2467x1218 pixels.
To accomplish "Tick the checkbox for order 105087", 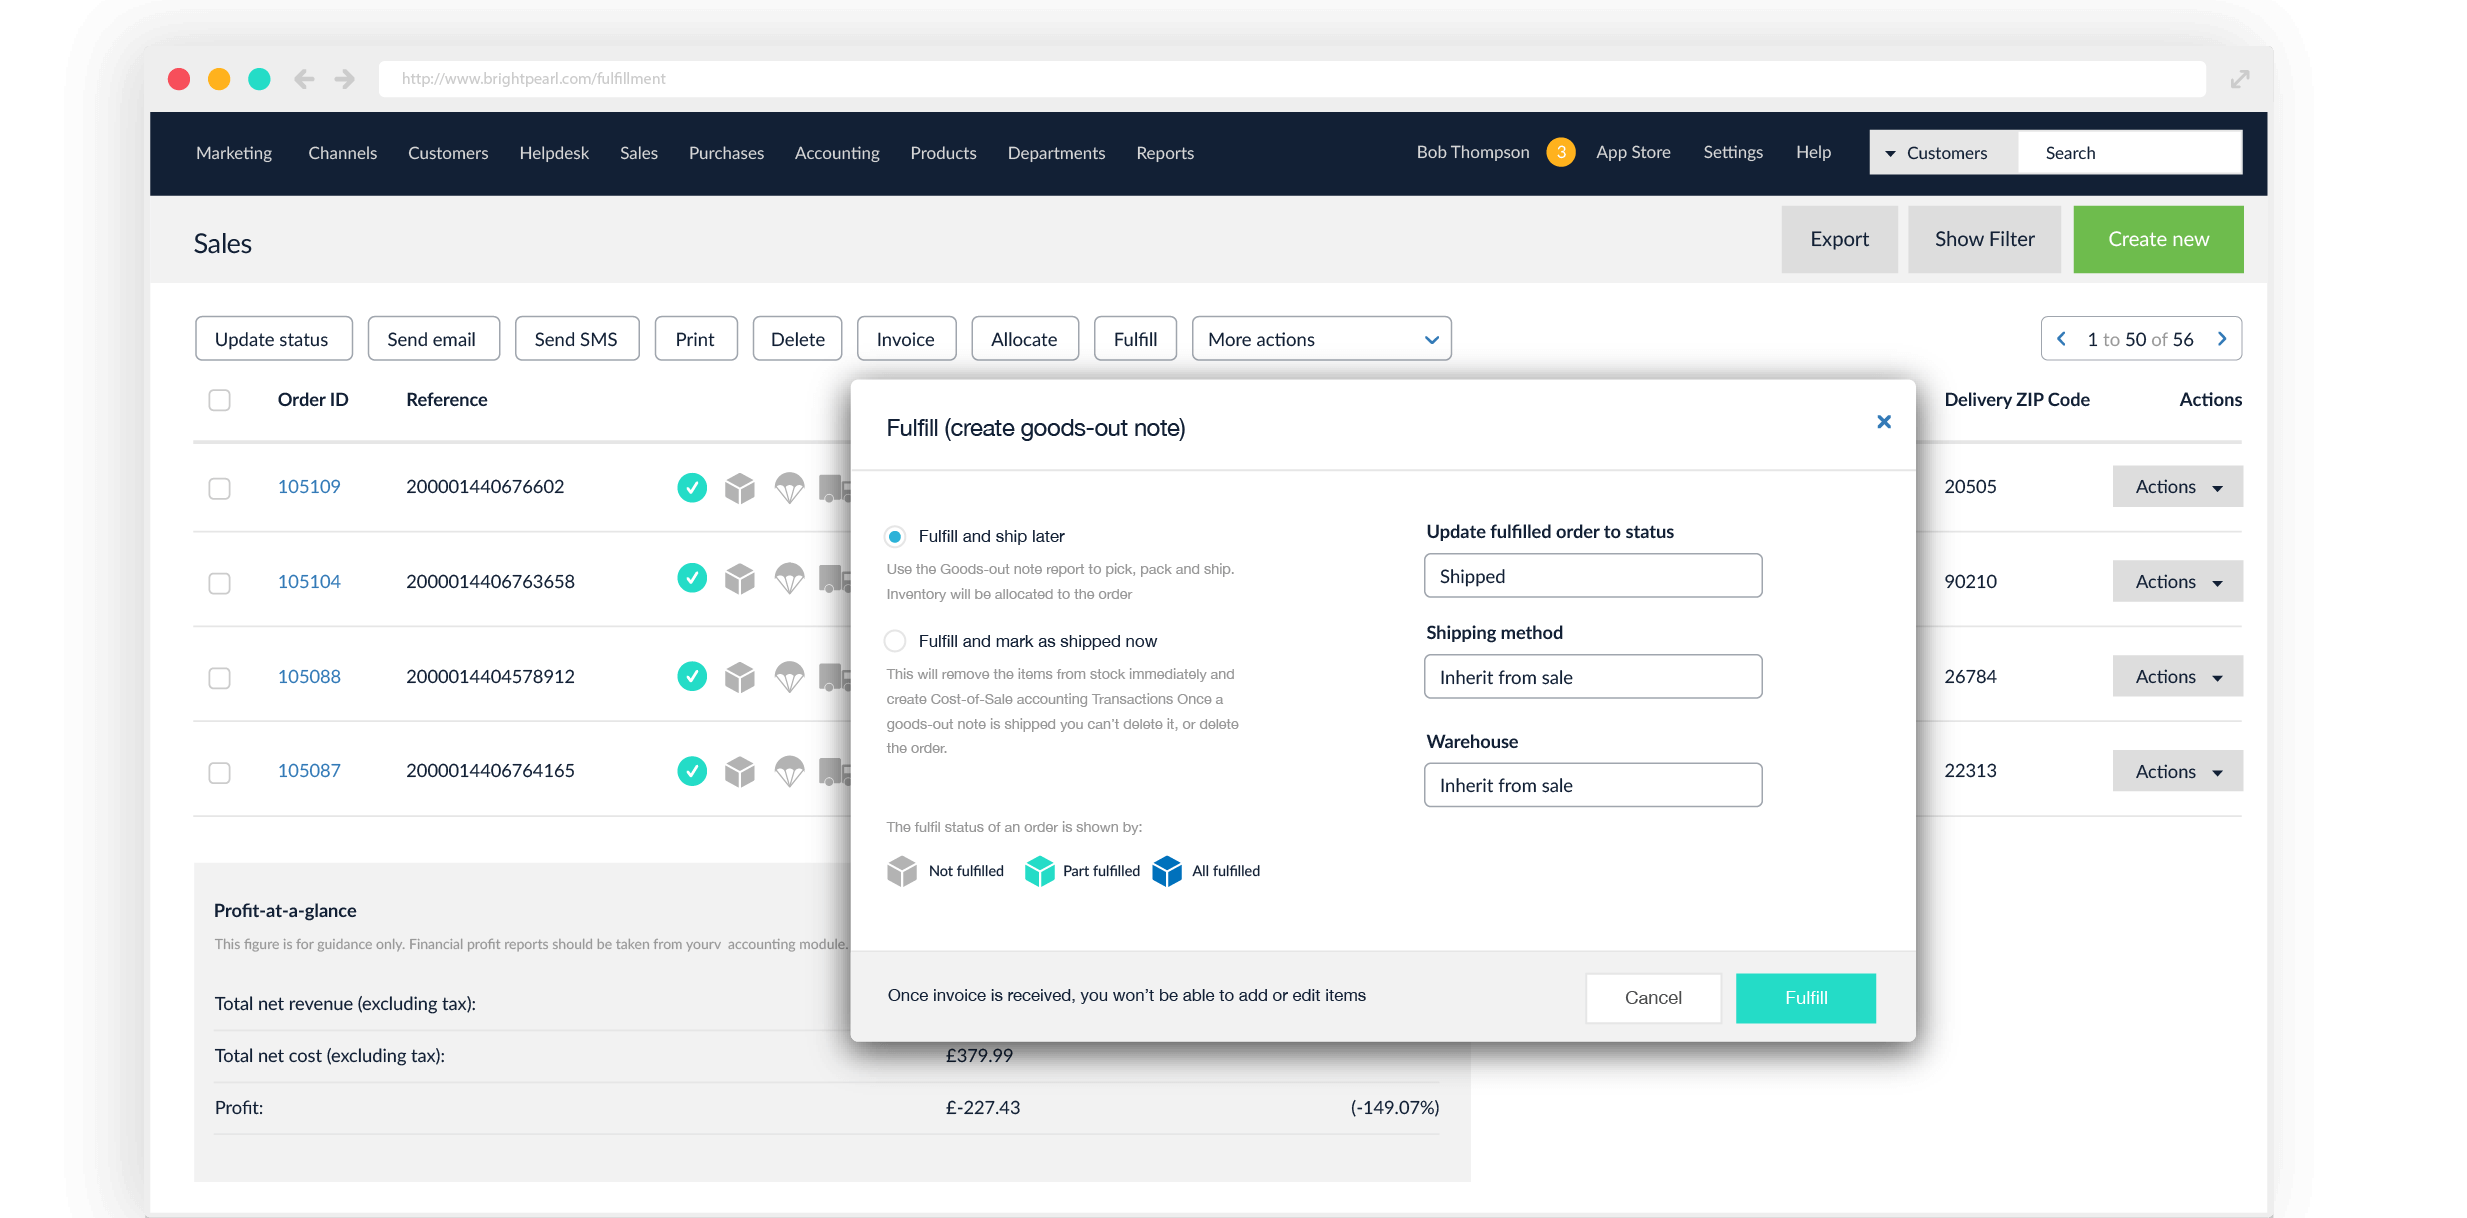I will point(219,773).
